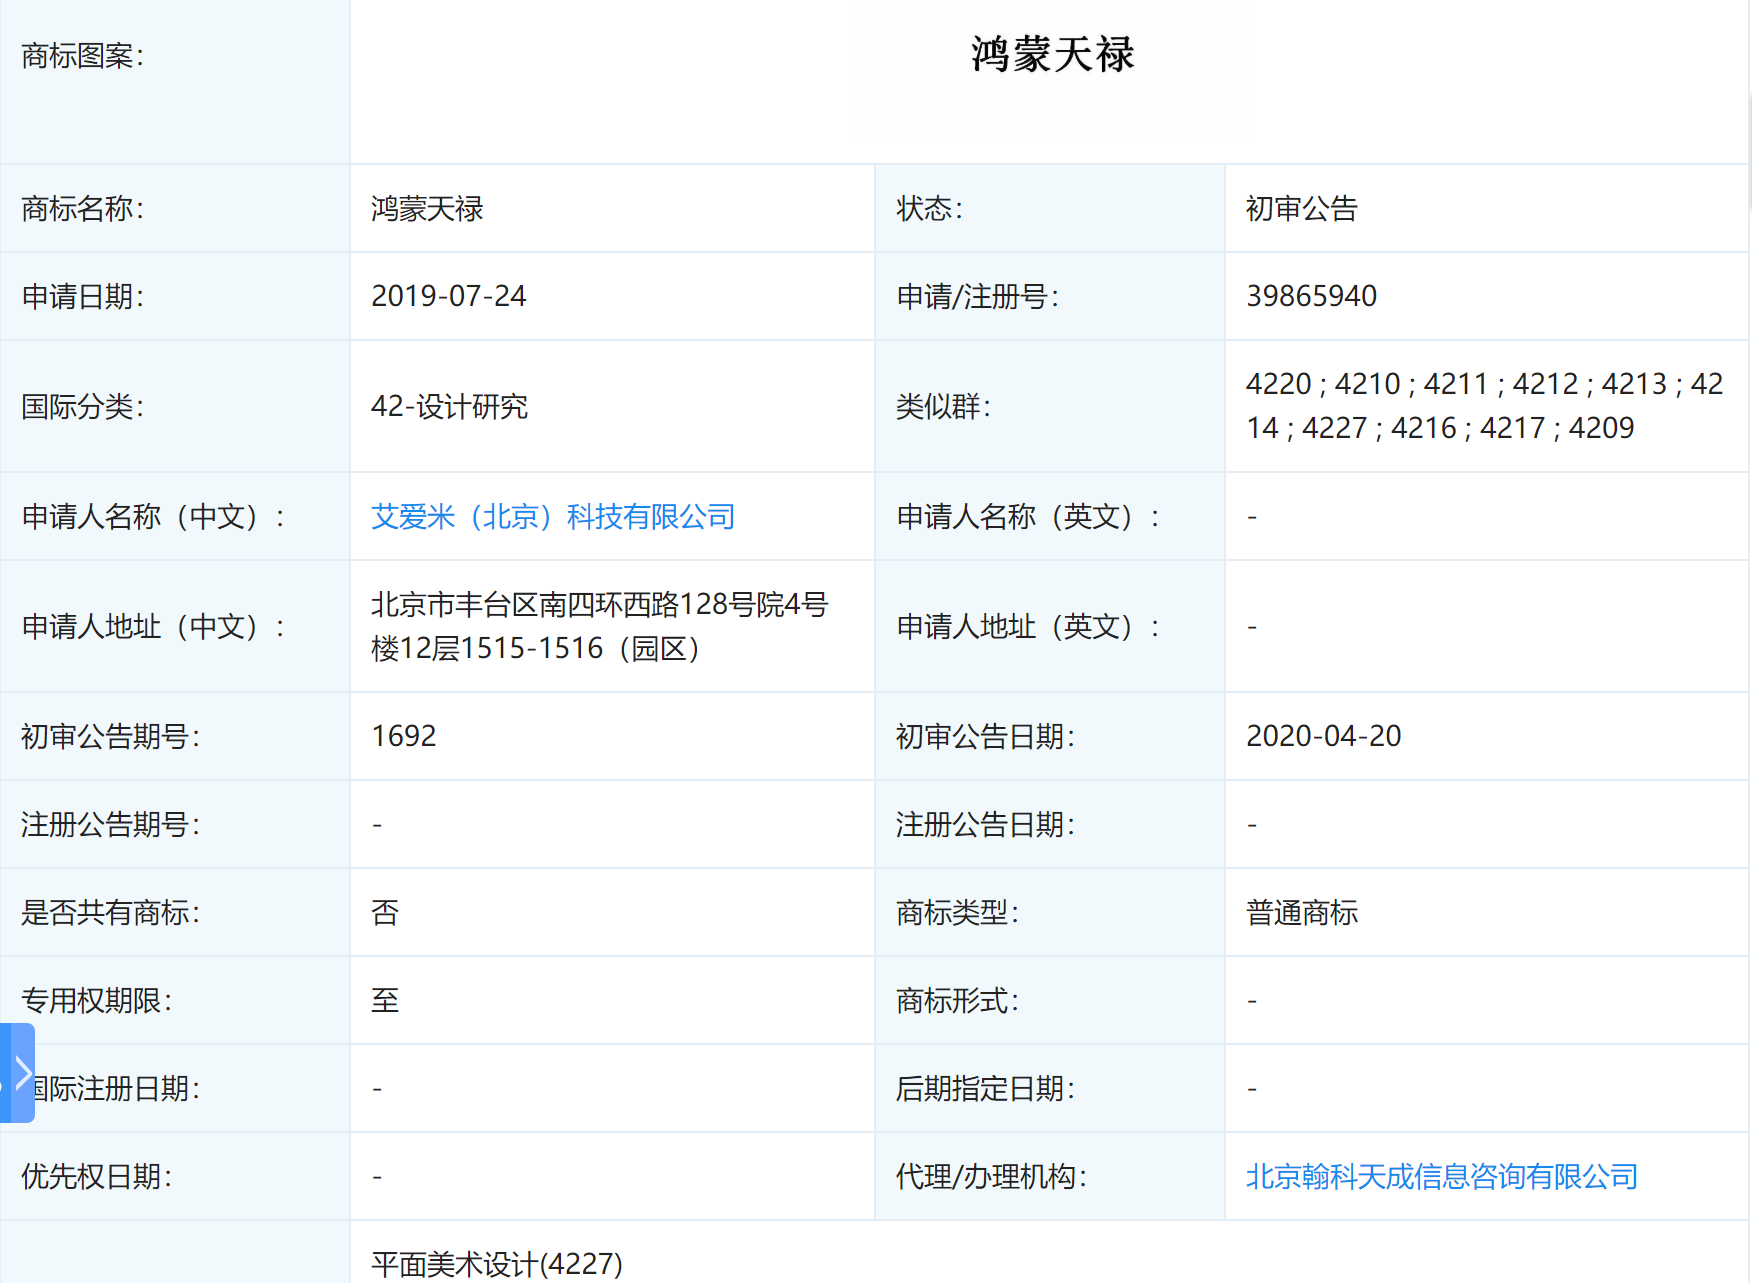1752x1283 pixels.
Task: Click the 后期指定日期 label
Action: point(985,1089)
